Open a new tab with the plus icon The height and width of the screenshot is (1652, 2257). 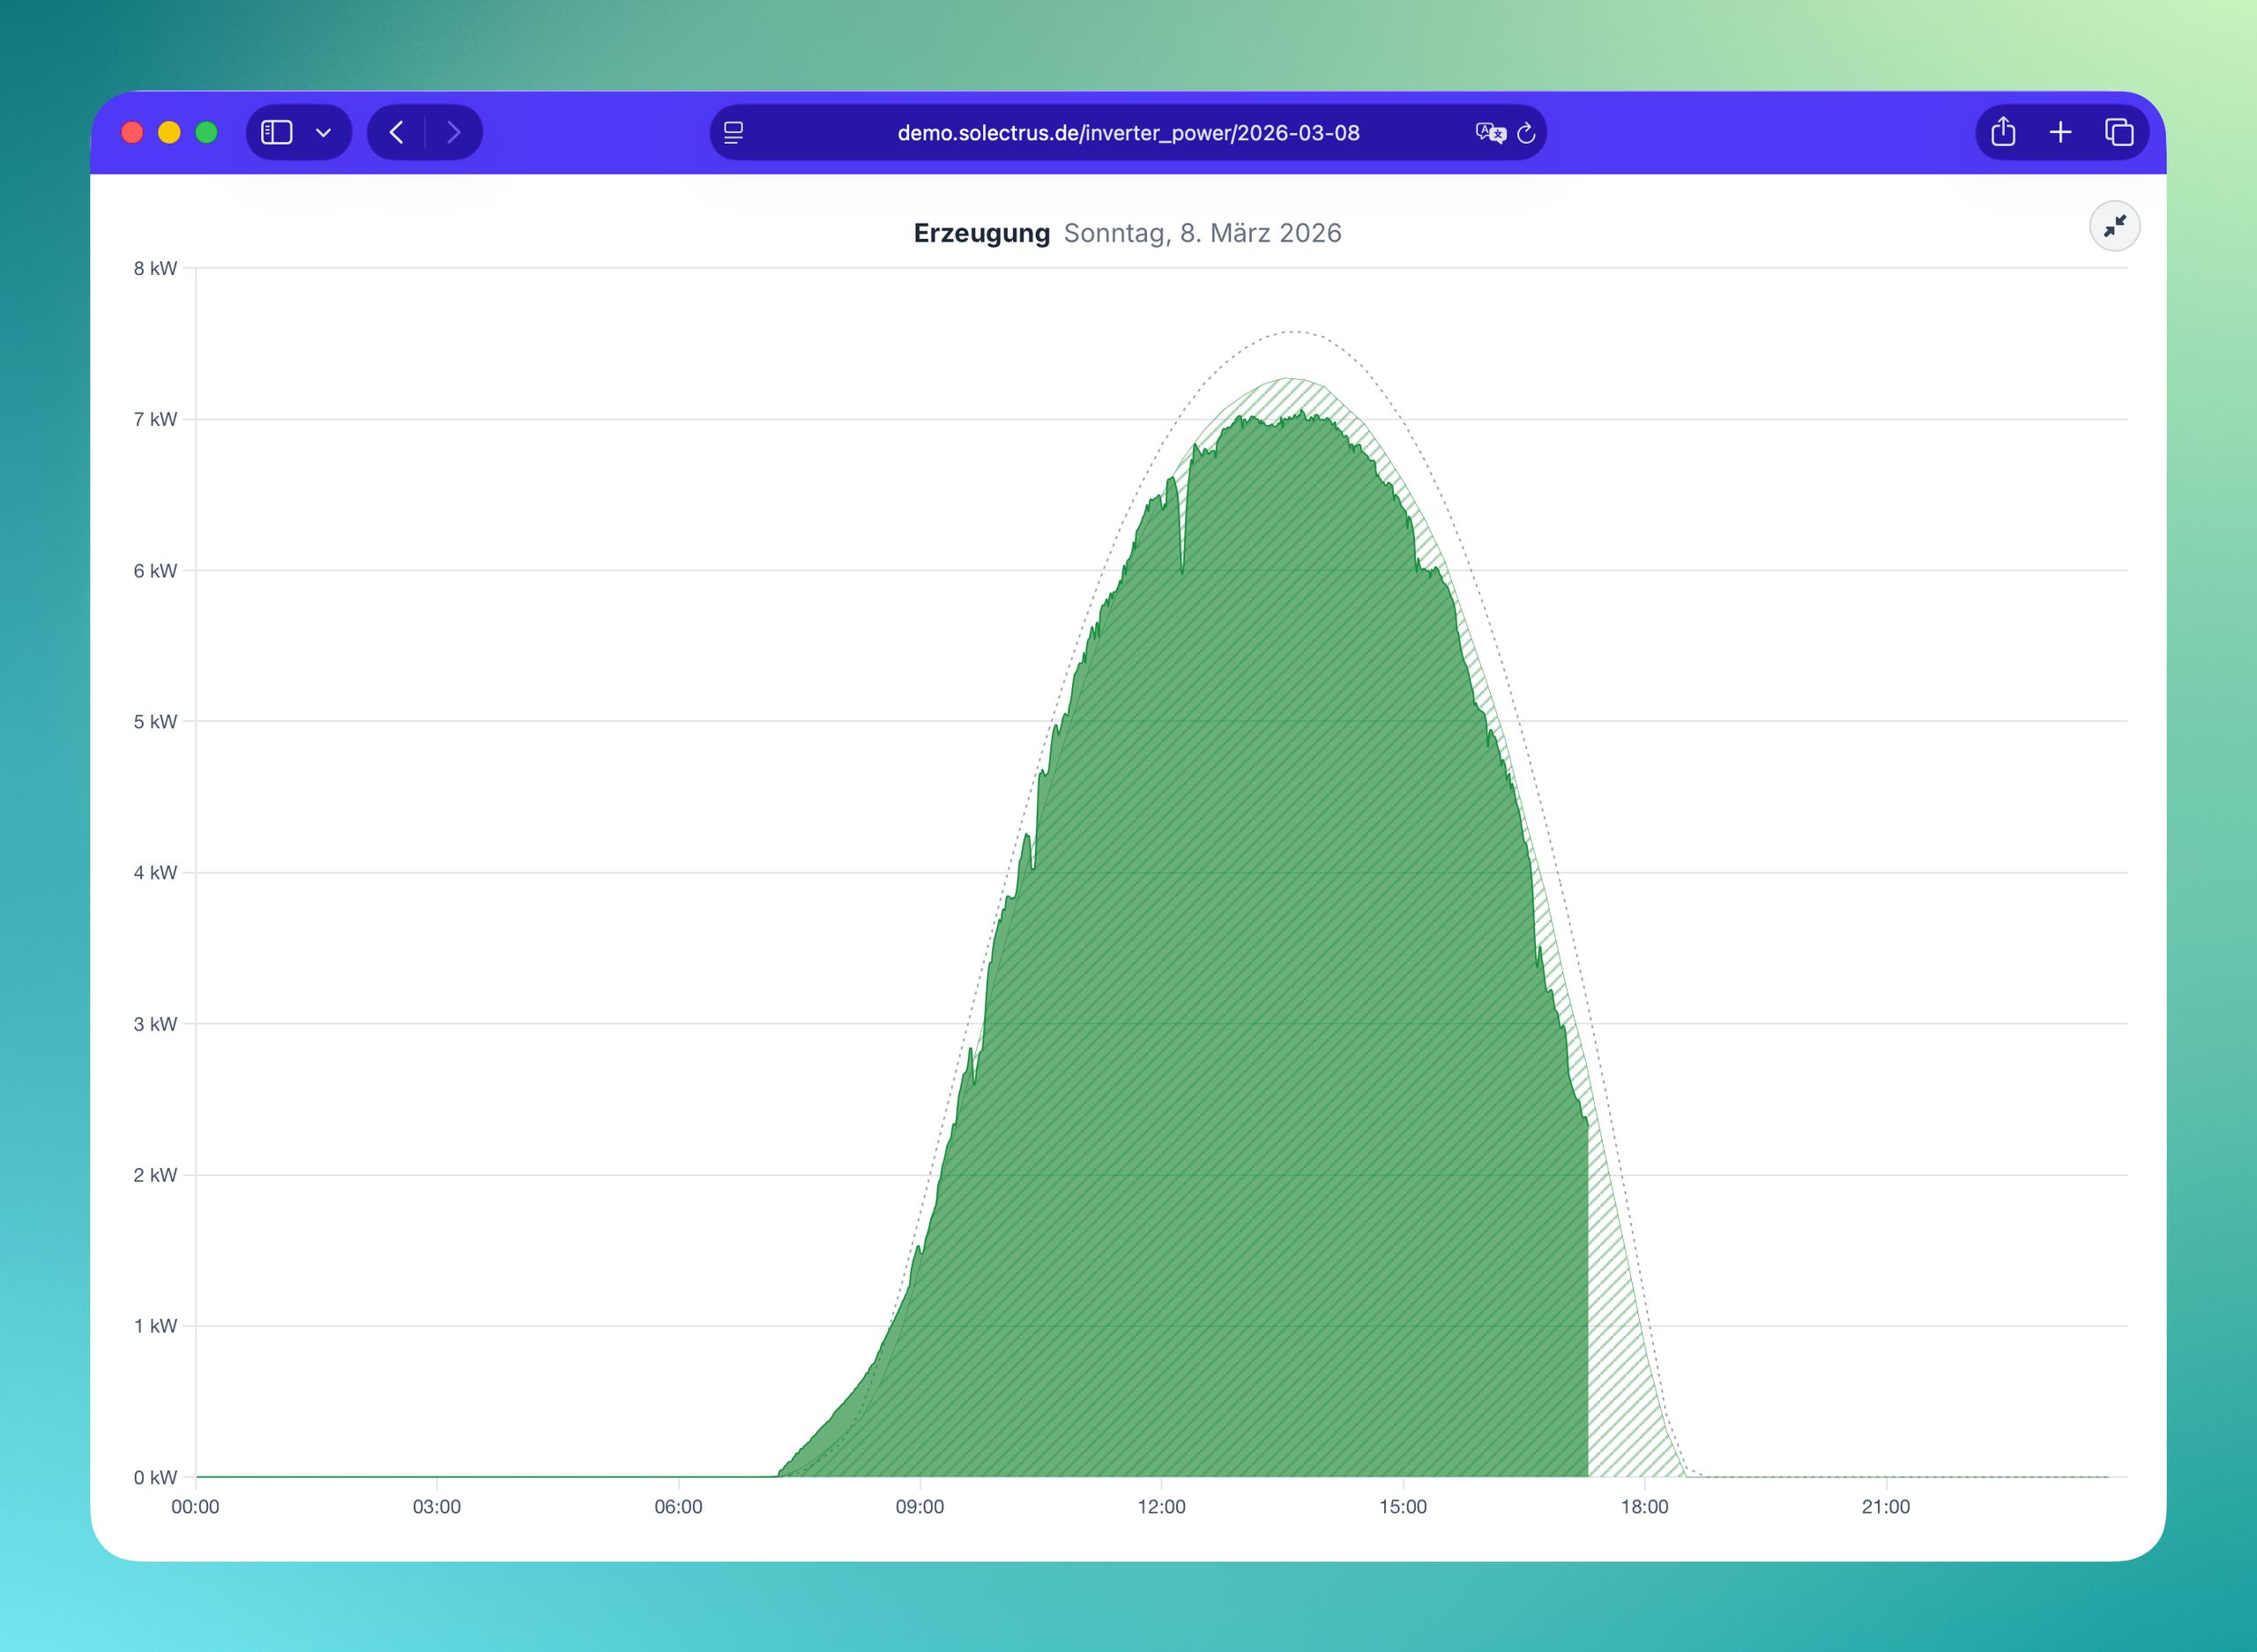click(x=2060, y=132)
